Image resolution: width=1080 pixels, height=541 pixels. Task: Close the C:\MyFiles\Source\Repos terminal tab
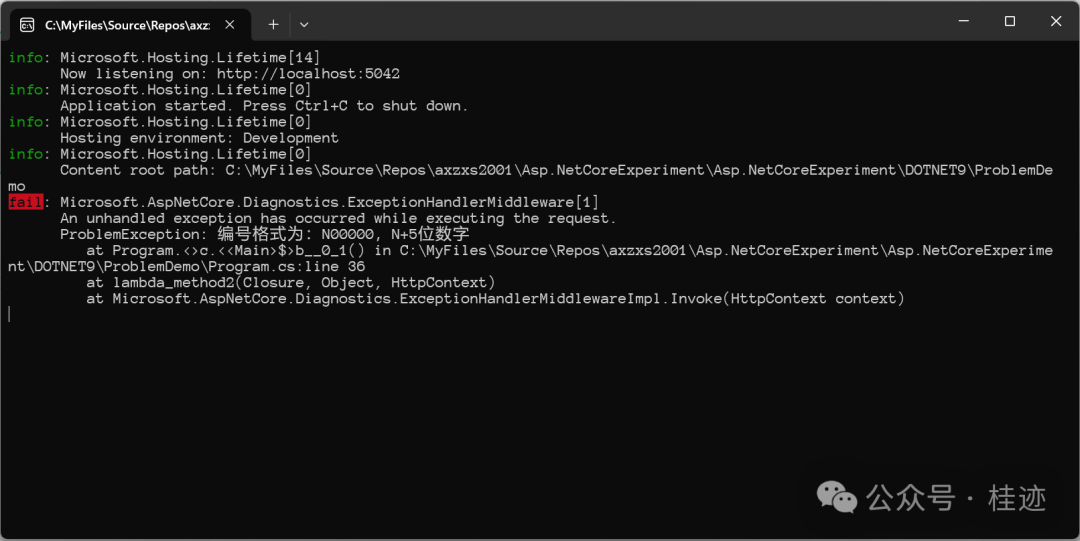230,25
